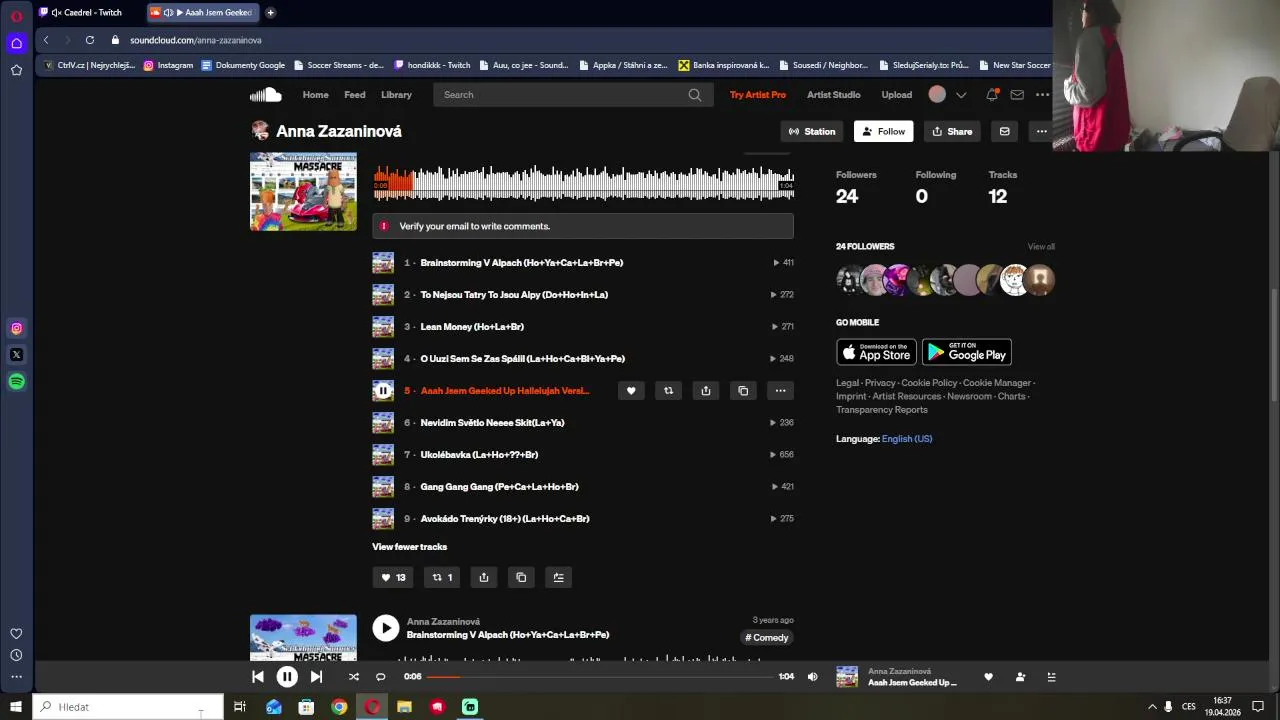Viewport: 1280px width, 720px height.
Task: Follow artist from player bar
Action: (1020, 677)
